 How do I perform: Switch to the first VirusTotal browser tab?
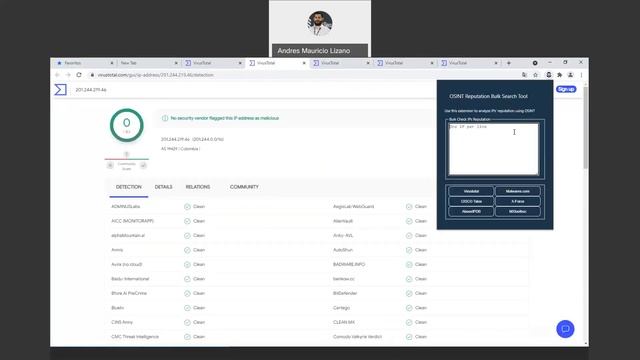[x=212, y=63]
